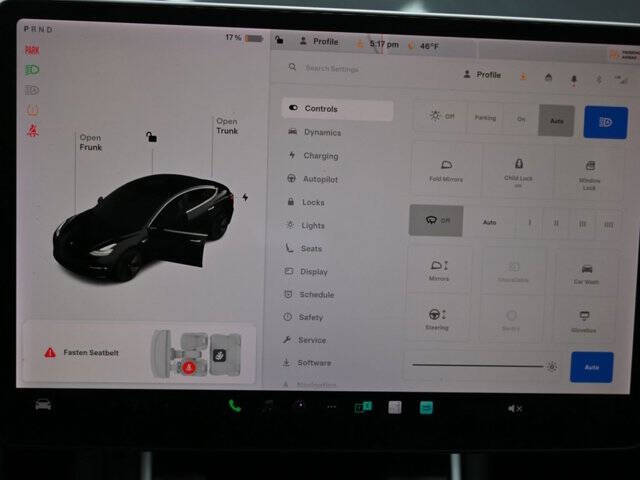Viewport: 640px width, 480px height.
Task: Open the music note media app
Action: point(268,406)
